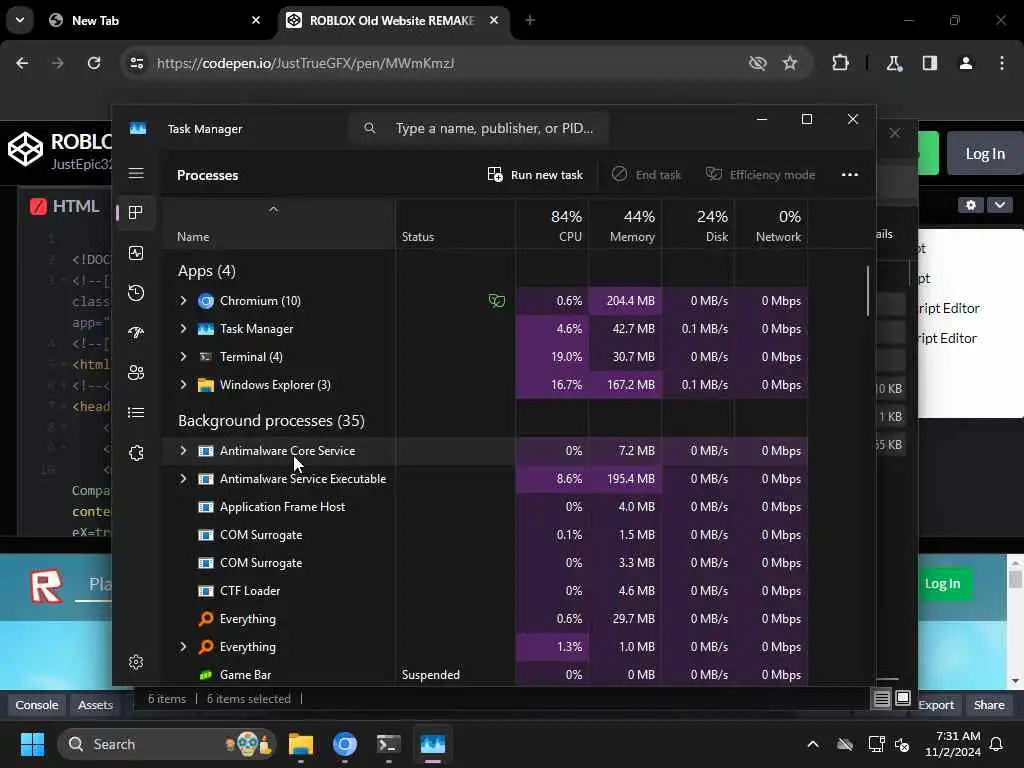The width and height of the screenshot is (1024, 768).
Task: Expand the Windows Explorer (3) process group
Action: point(184,385)
